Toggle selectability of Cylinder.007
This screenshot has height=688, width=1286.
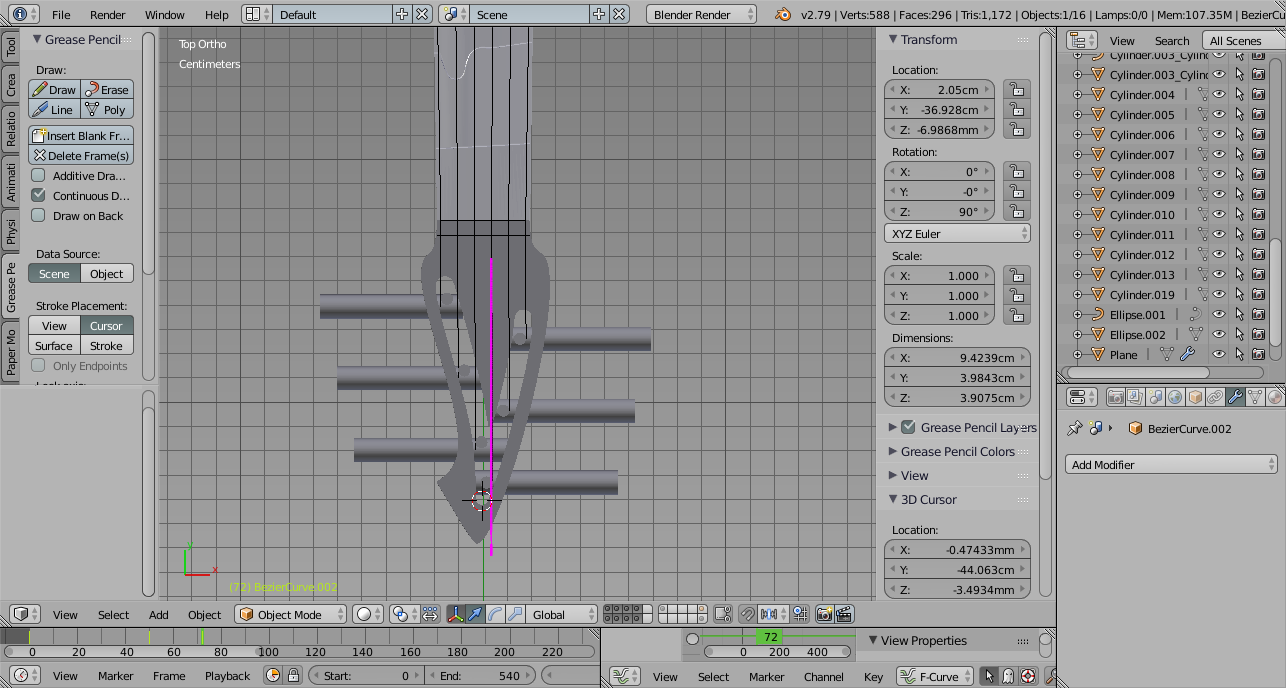click(1239, 154)
